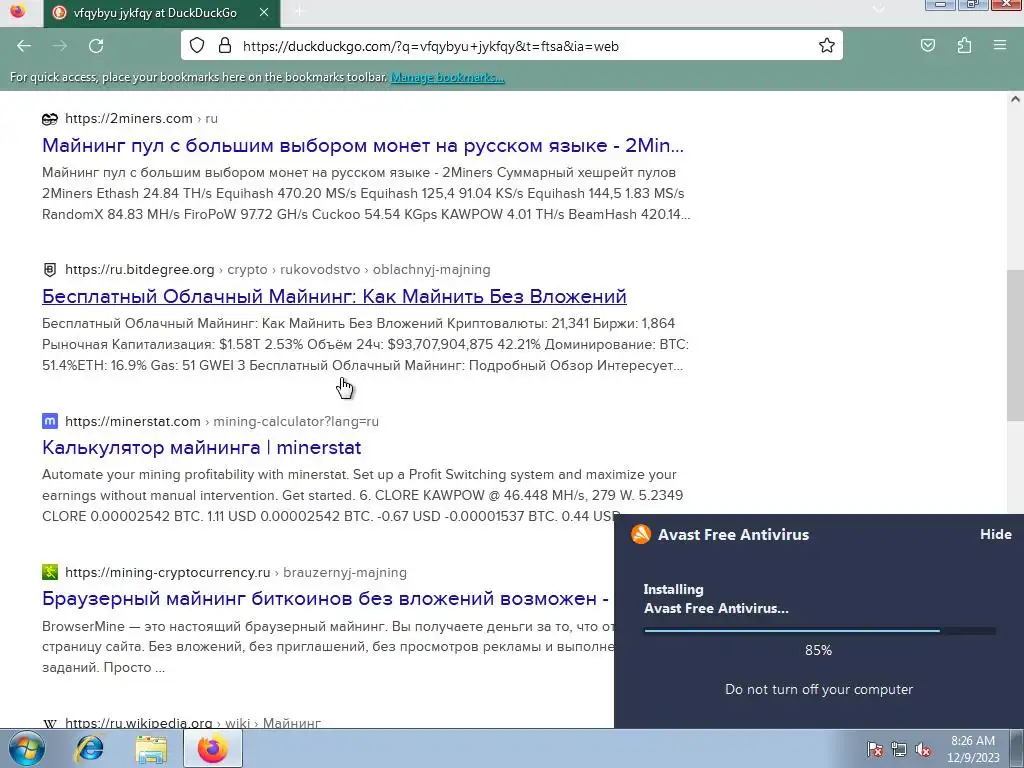Open the 2Miners mining pool result

click(x=363, y=145)
